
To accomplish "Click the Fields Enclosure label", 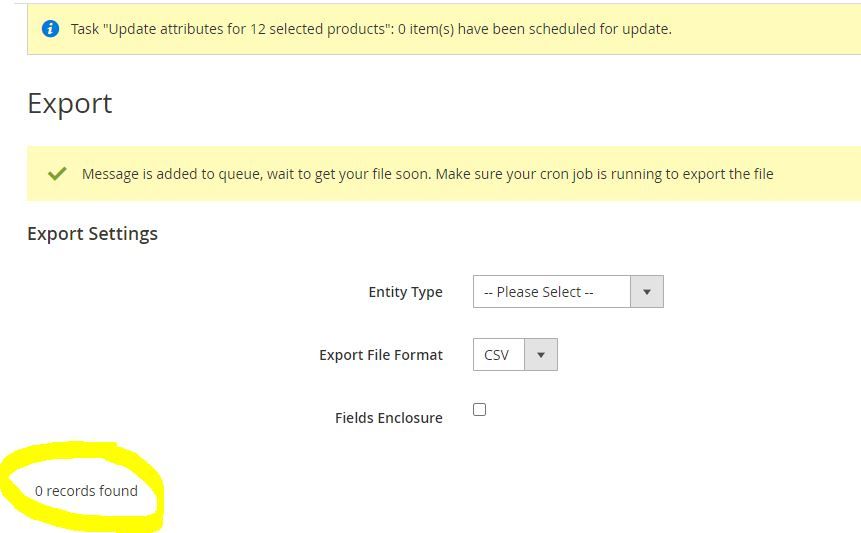I will point(388,418).
